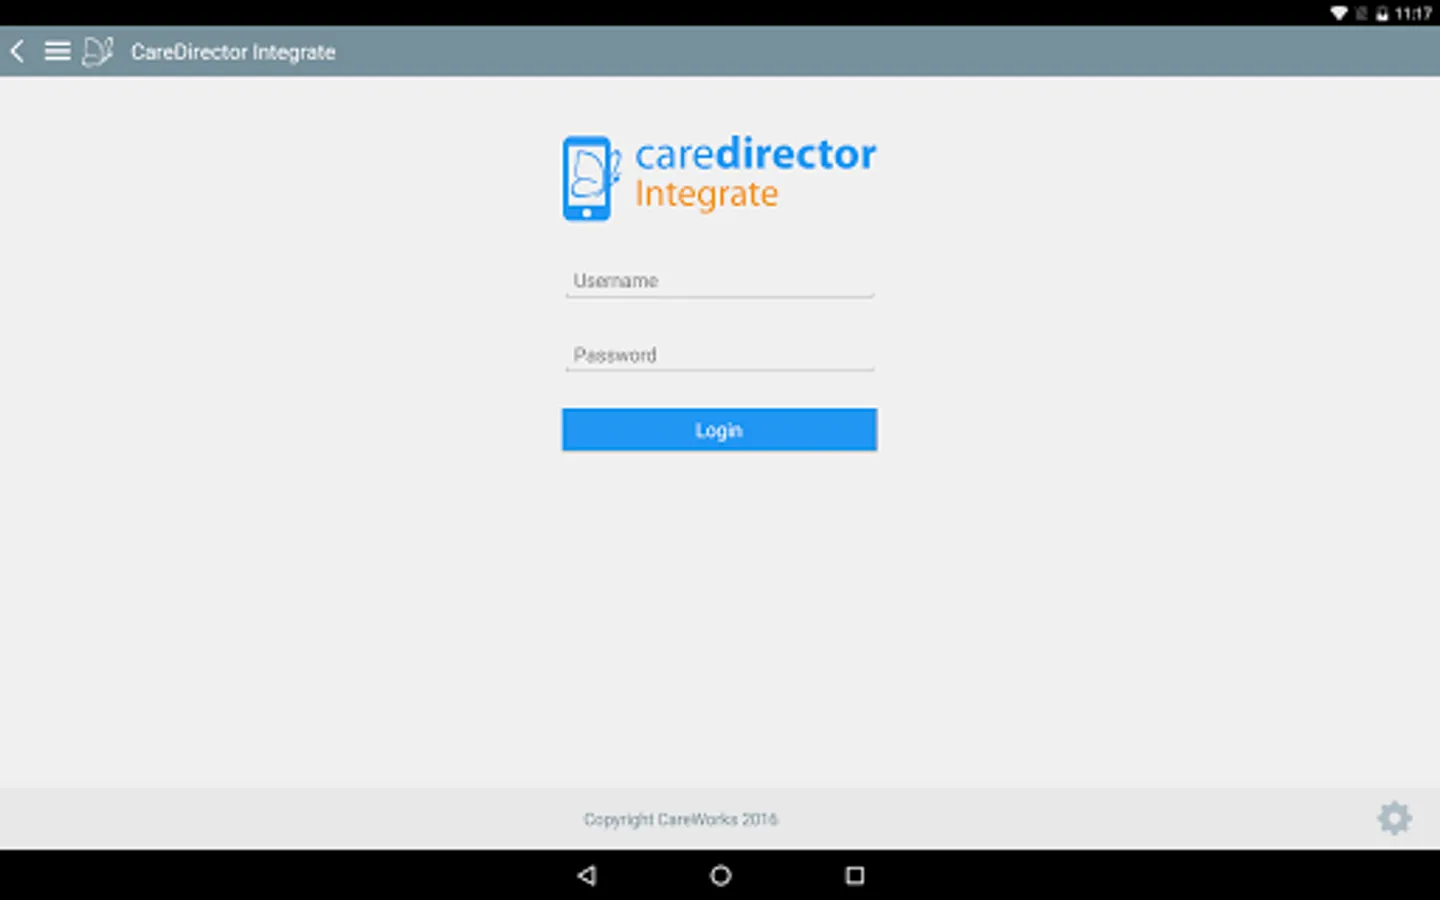This screenshot has width=1440, height=900.
Task: Tap the blue Login button
Action: click(x=719, y=430)
